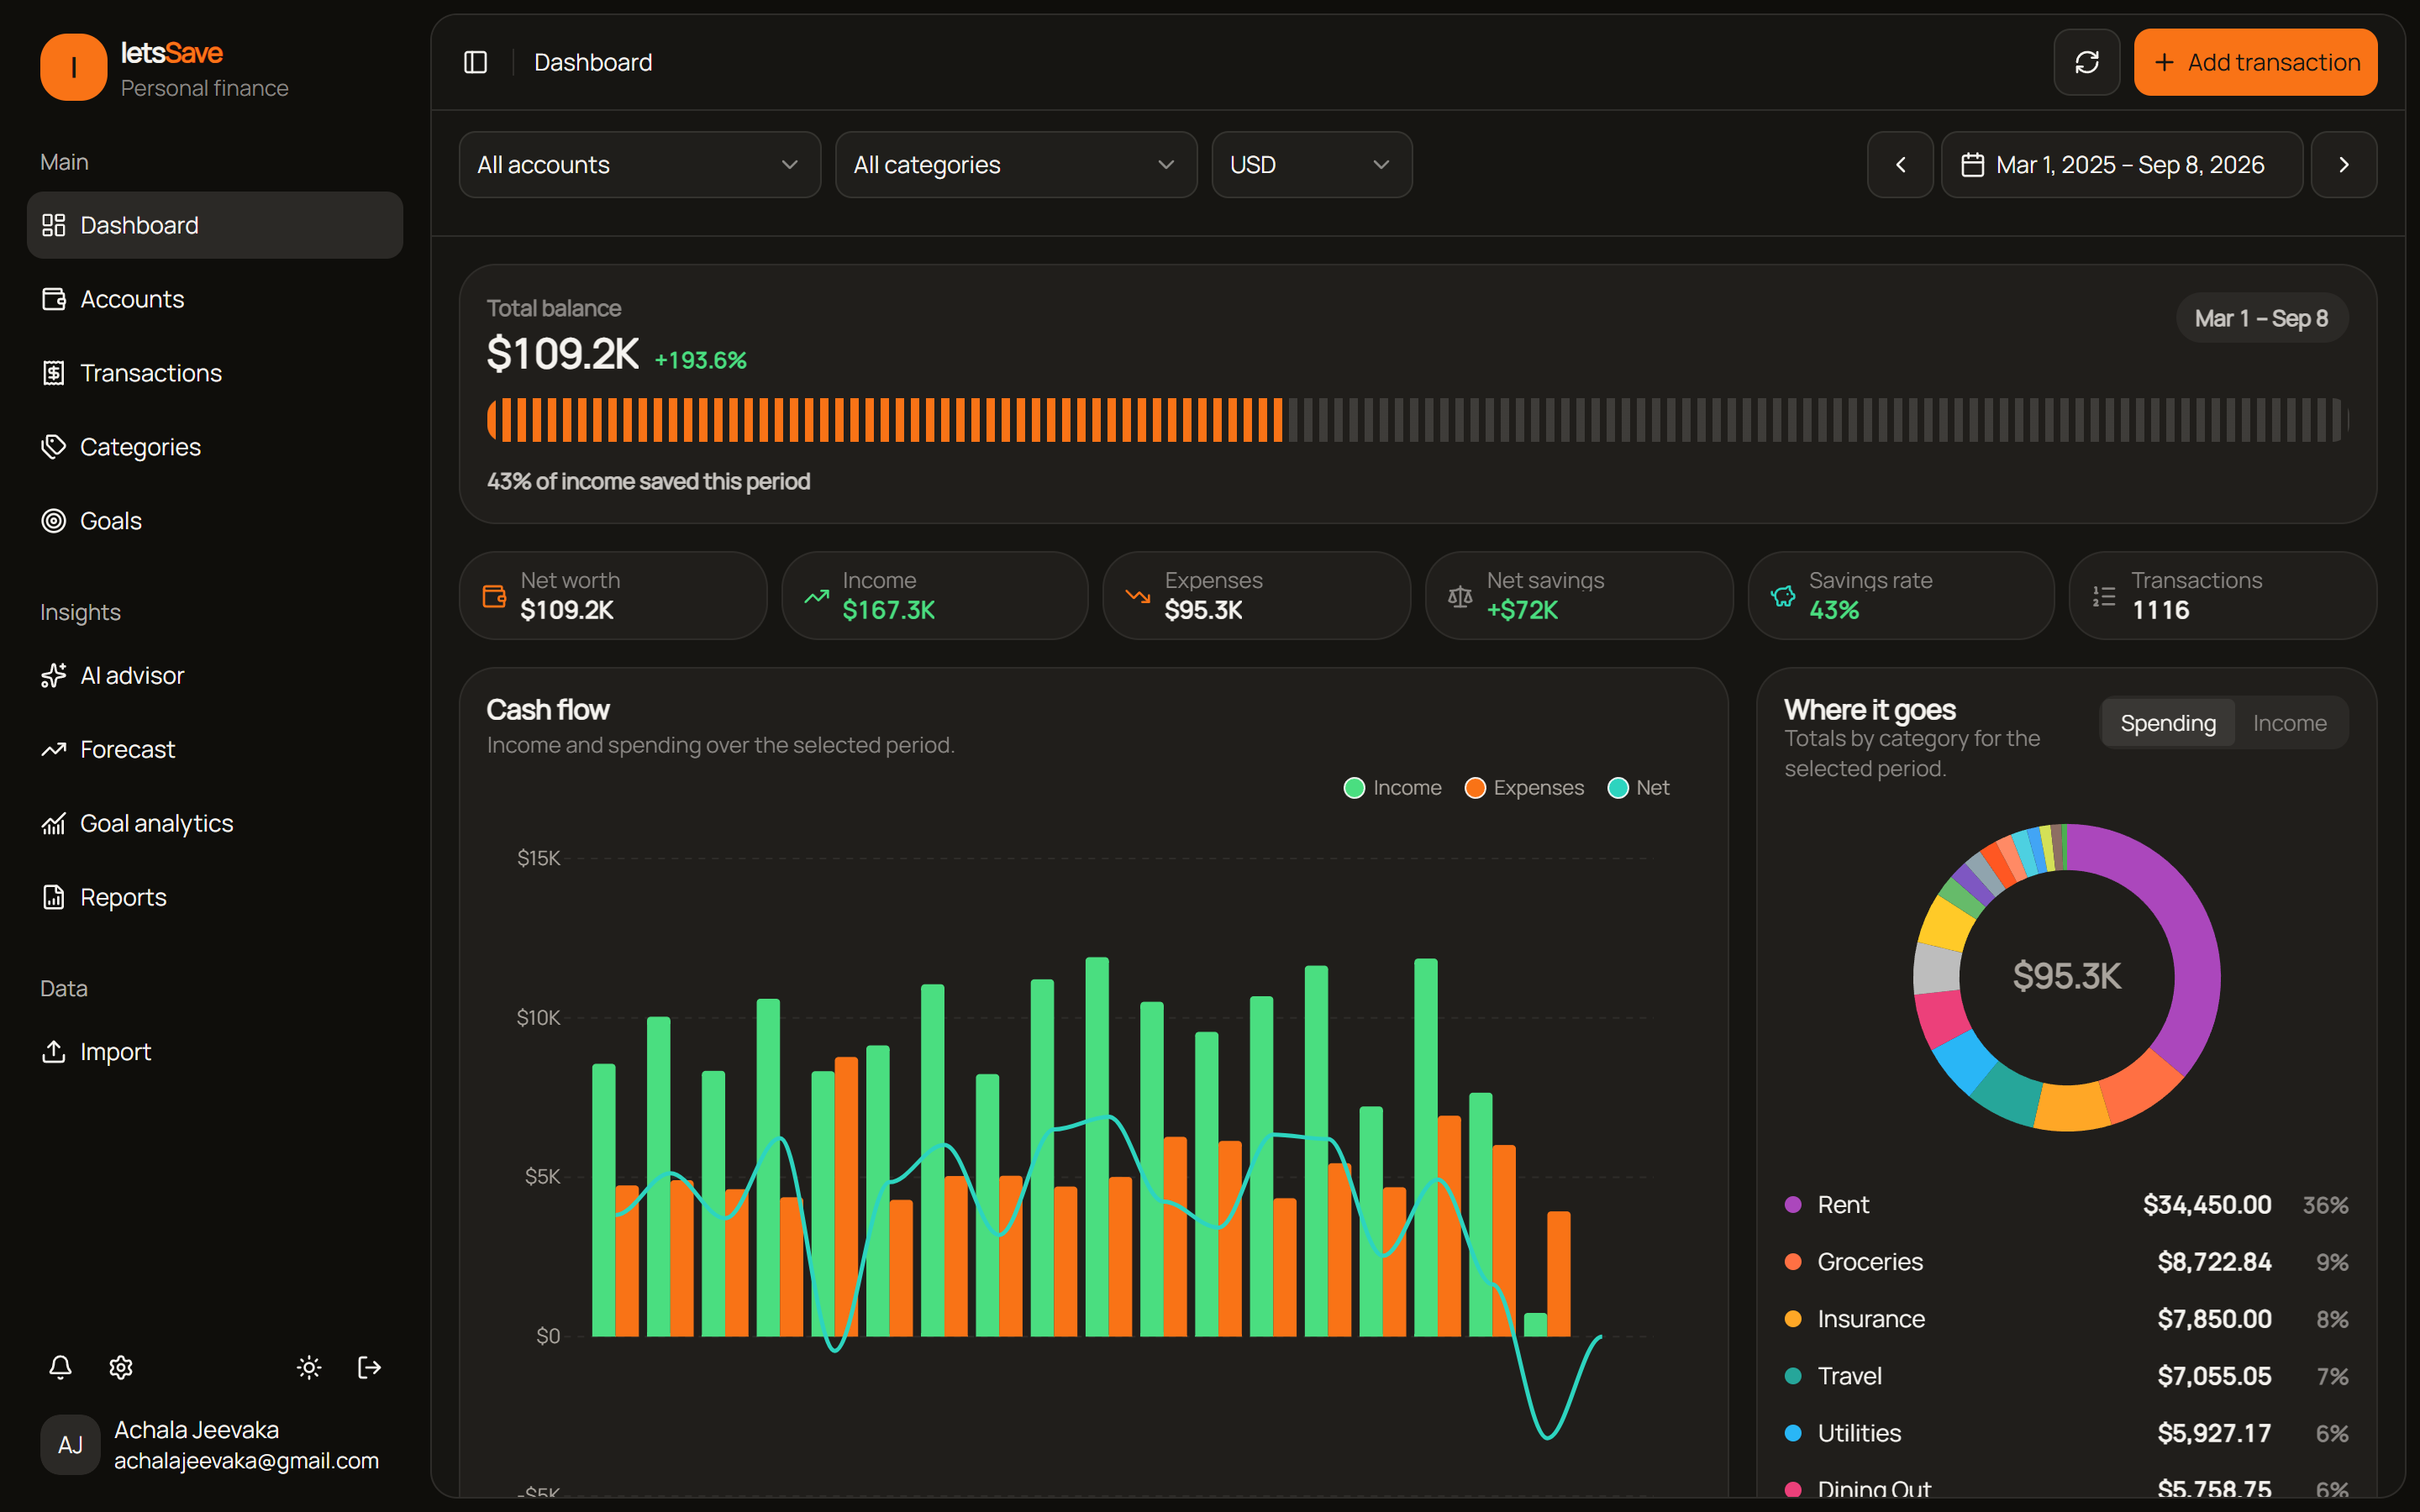Open Goals in the sidebar
The height and width of the screenshot is (1512, 2420).
pos(215,521)
